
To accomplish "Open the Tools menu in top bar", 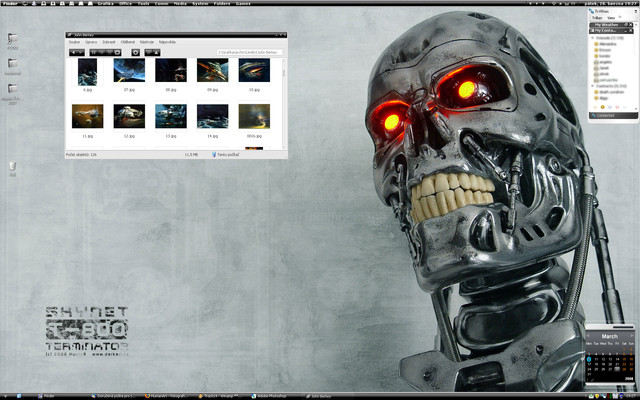I will [143, 3].
